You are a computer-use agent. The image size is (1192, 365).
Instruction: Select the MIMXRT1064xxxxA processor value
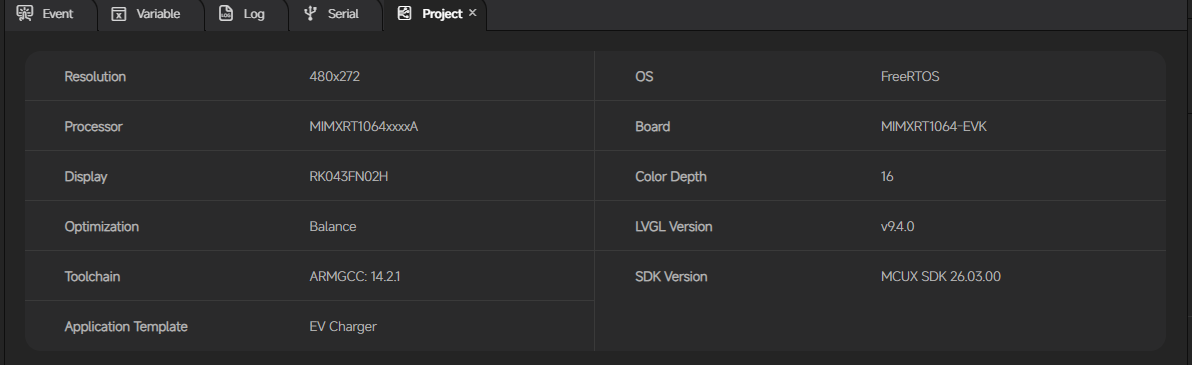click(363, 127)
